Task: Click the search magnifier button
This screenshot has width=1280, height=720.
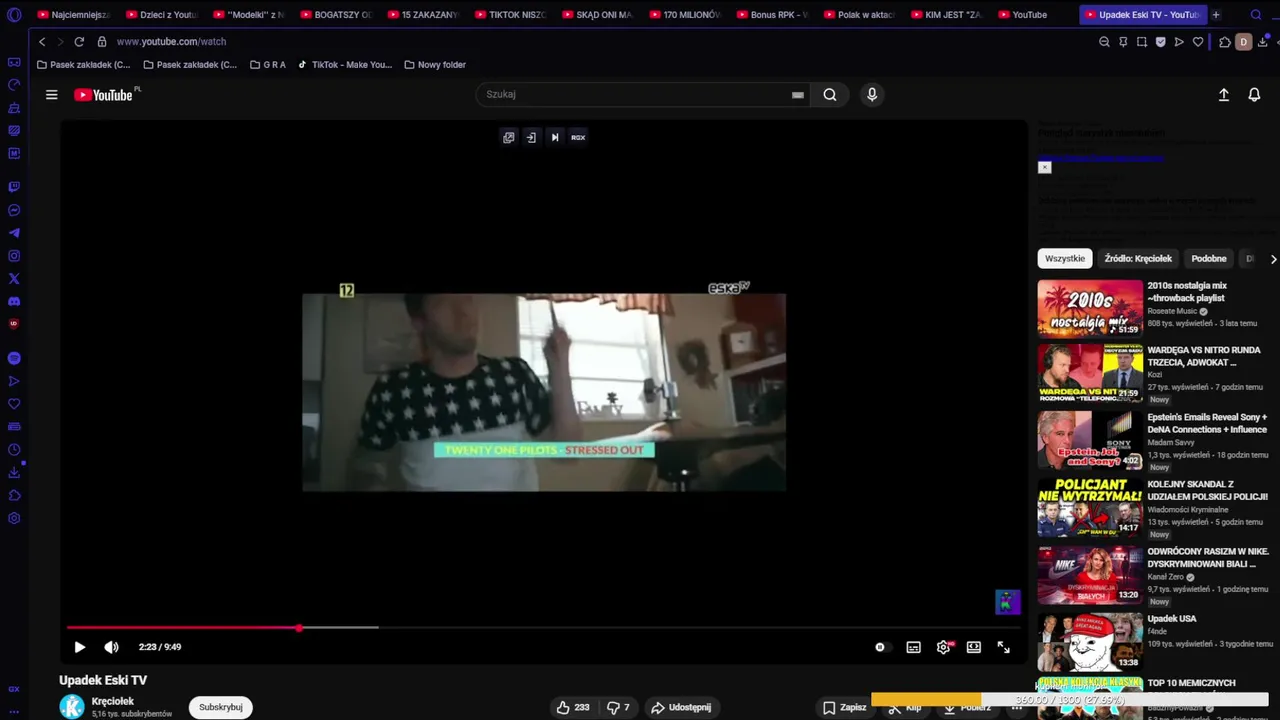Action: click(x=830, y=94)
